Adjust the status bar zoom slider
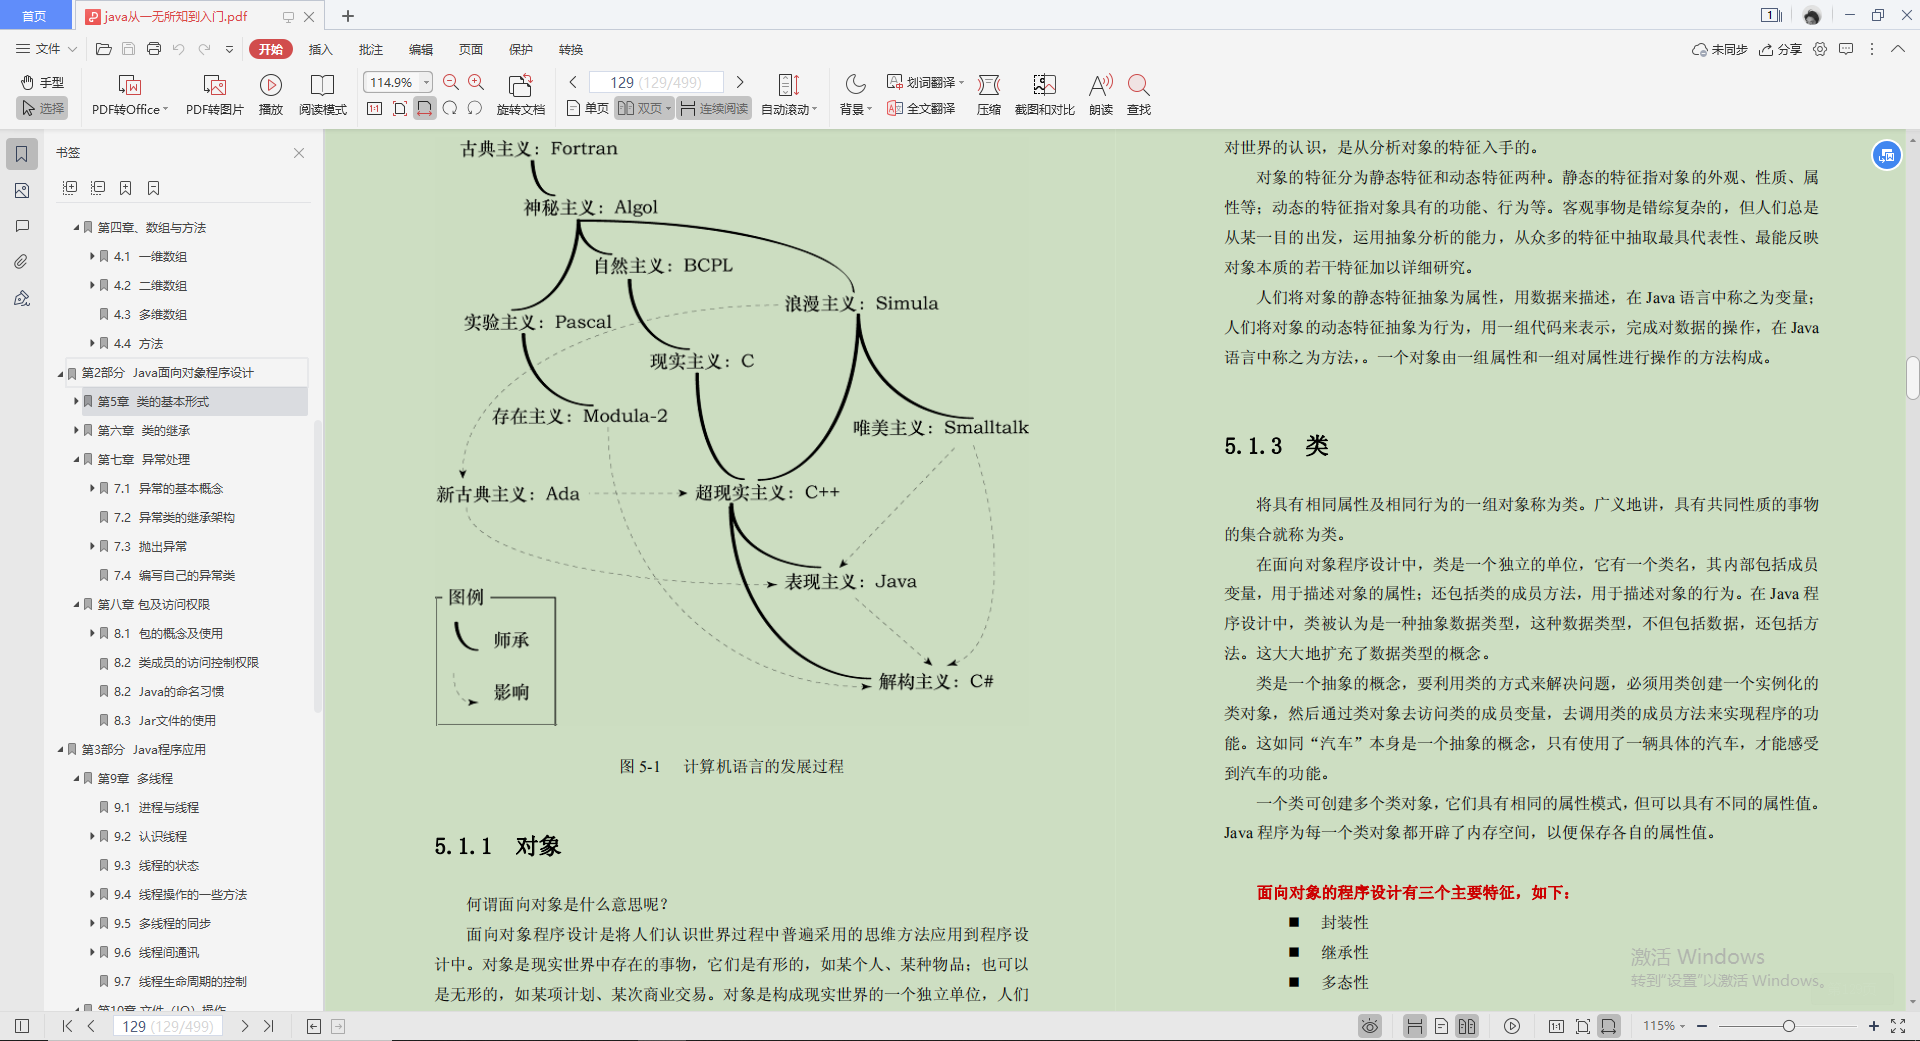The image size is (1920, 1041). click(x=1788, y=1026)
